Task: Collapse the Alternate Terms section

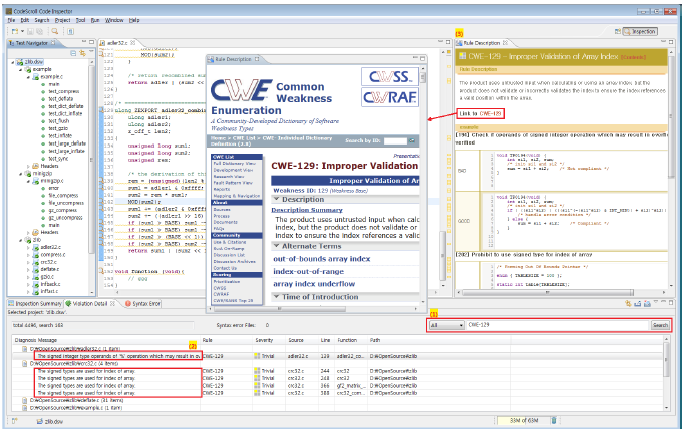Action: tap(276, 246)
